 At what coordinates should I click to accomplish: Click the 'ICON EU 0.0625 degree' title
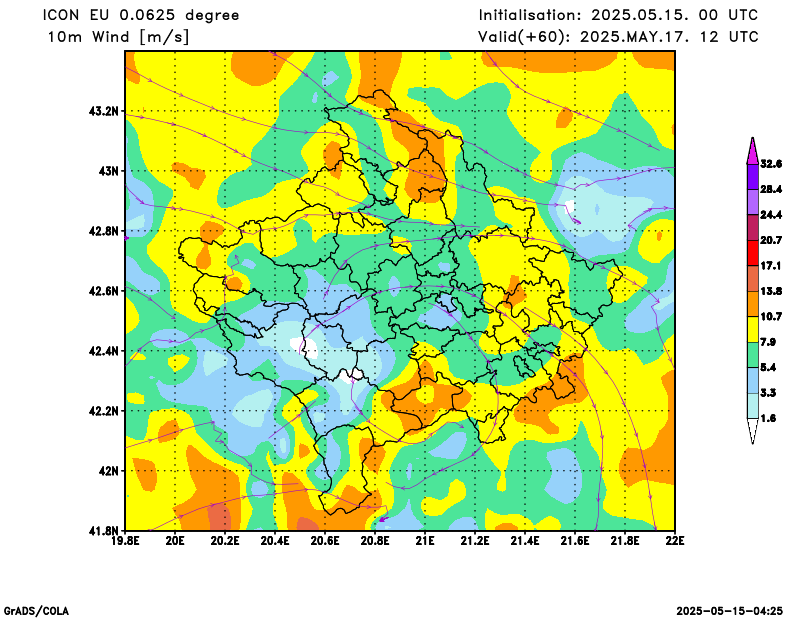click(x=141, y=15)
